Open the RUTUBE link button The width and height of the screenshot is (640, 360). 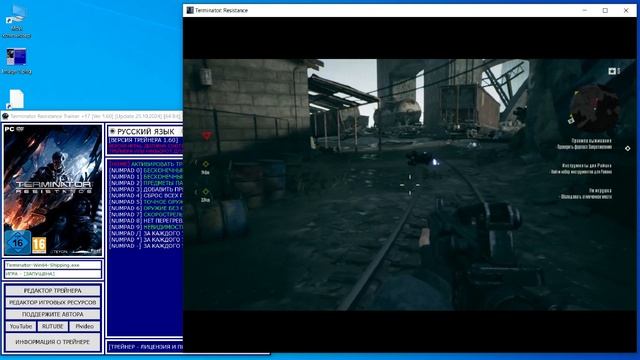coord(53,327)
